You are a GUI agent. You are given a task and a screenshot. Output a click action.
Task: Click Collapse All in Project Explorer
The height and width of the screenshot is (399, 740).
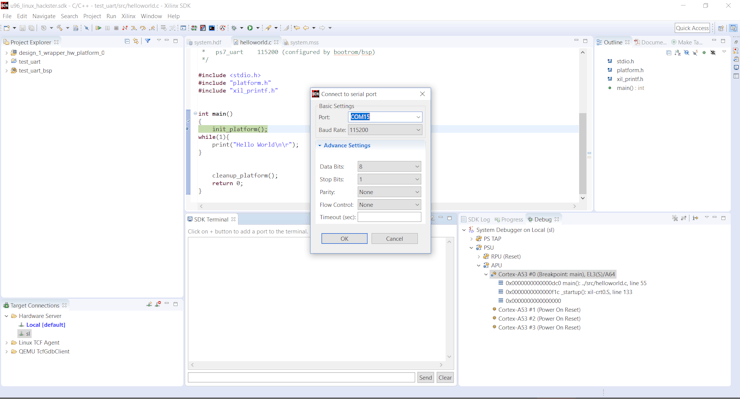(127, 41)
